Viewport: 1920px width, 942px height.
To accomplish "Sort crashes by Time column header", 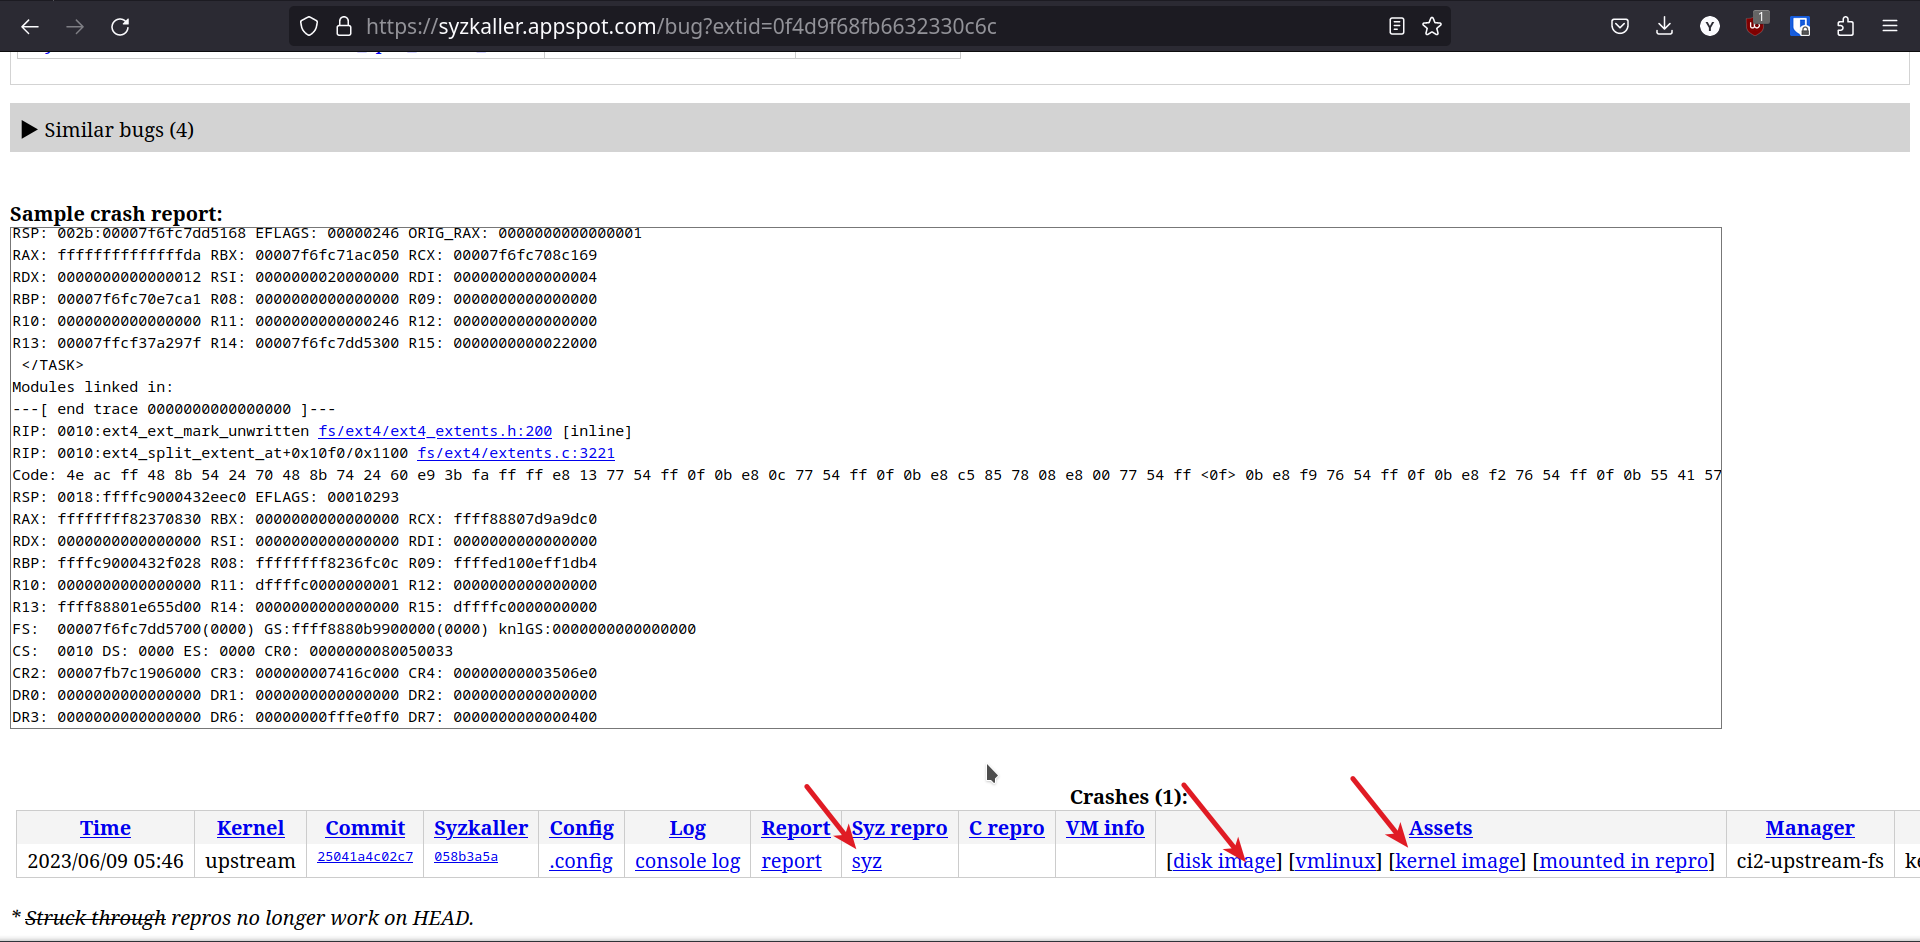I will [105, 828].
